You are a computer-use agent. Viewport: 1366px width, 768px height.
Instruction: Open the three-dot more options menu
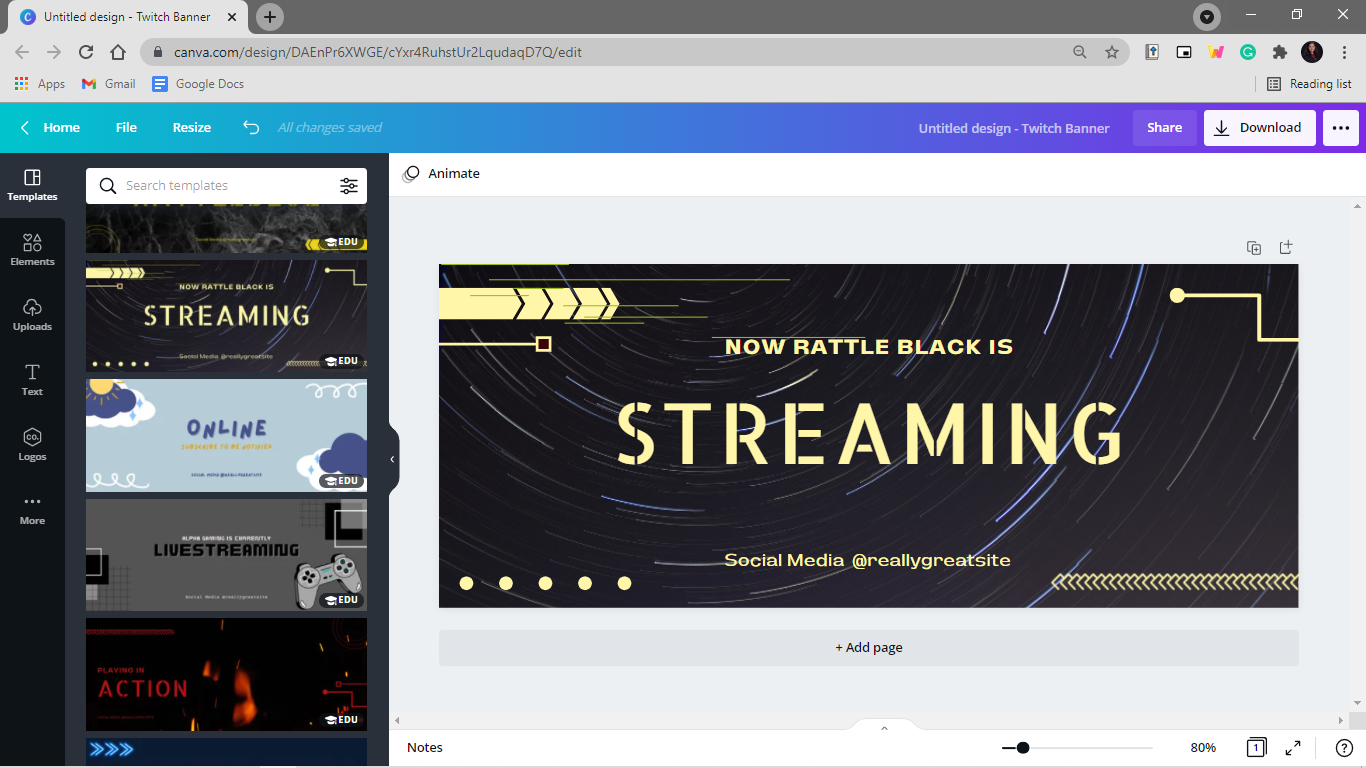coord(1341,128)
